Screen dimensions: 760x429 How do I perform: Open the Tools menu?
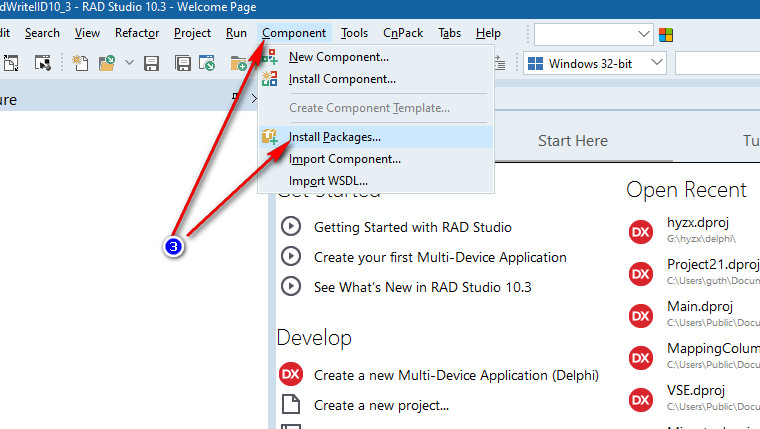(x=354, y=33)
